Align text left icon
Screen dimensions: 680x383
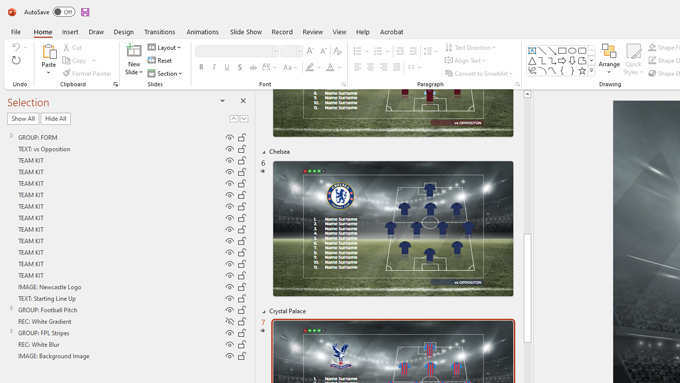coord(357,67)
